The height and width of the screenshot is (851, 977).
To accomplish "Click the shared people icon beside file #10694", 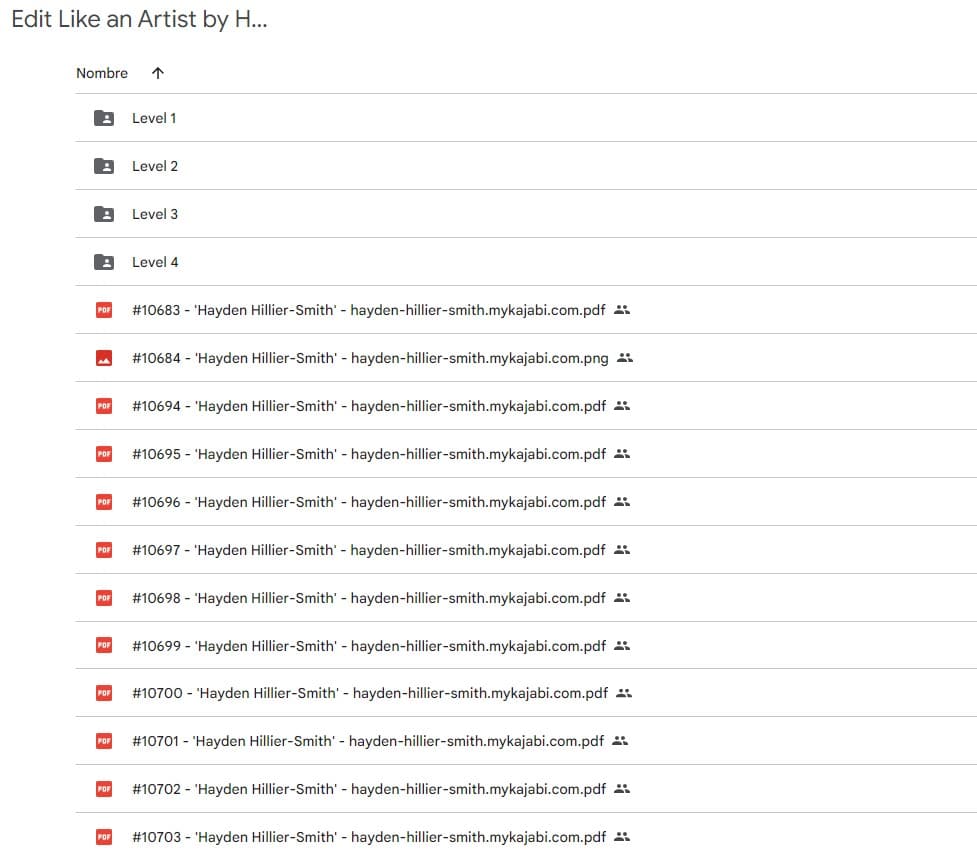I will click(622, 406).
